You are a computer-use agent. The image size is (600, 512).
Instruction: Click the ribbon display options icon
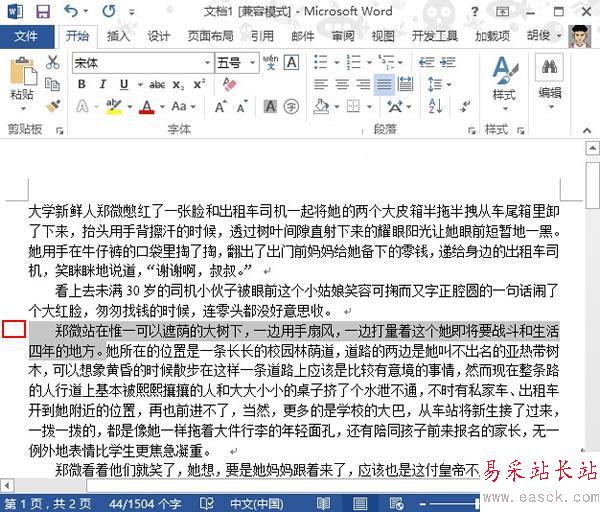[502, 11]
